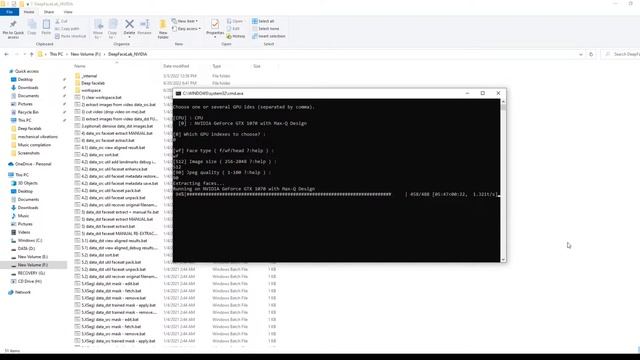Screen dimensions: 640x360
Task: Select Recycle Bin in Quick access
Action: click(28, 112)
